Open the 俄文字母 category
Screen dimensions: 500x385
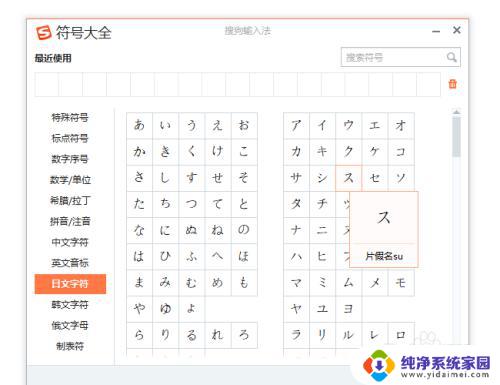point(70,325)
